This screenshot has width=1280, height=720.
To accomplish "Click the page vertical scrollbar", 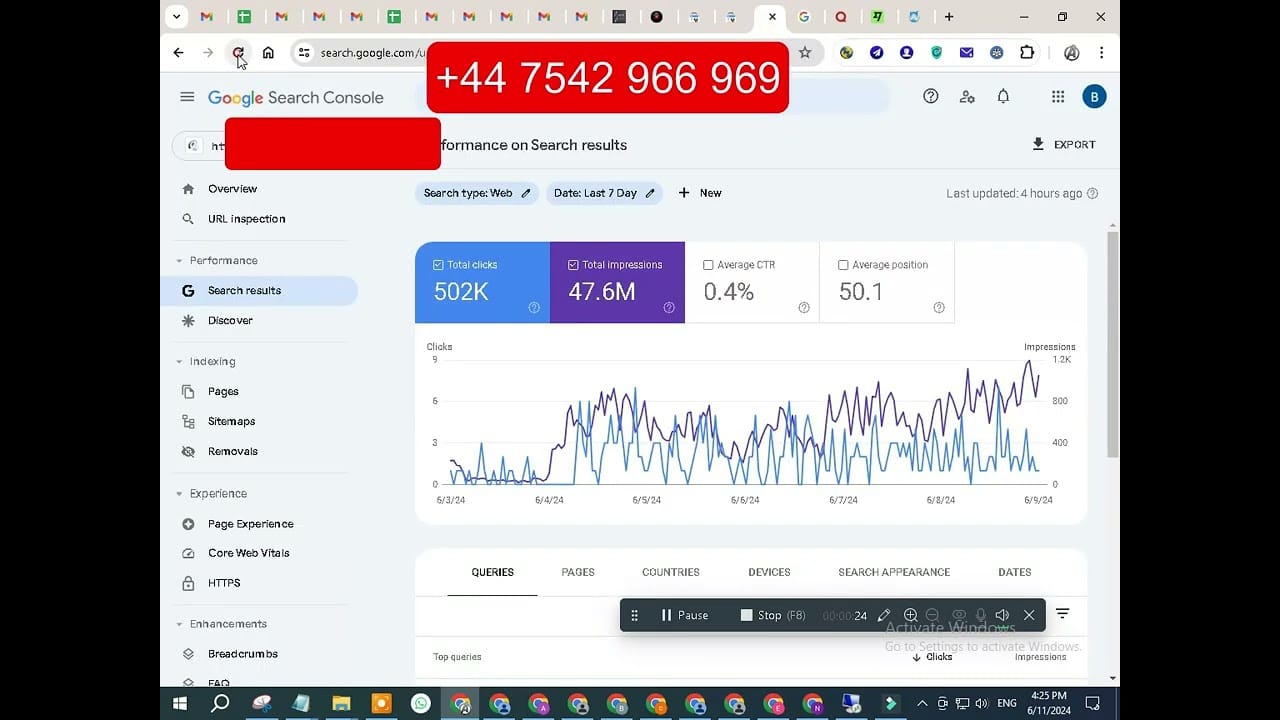I will [1113, 340].
